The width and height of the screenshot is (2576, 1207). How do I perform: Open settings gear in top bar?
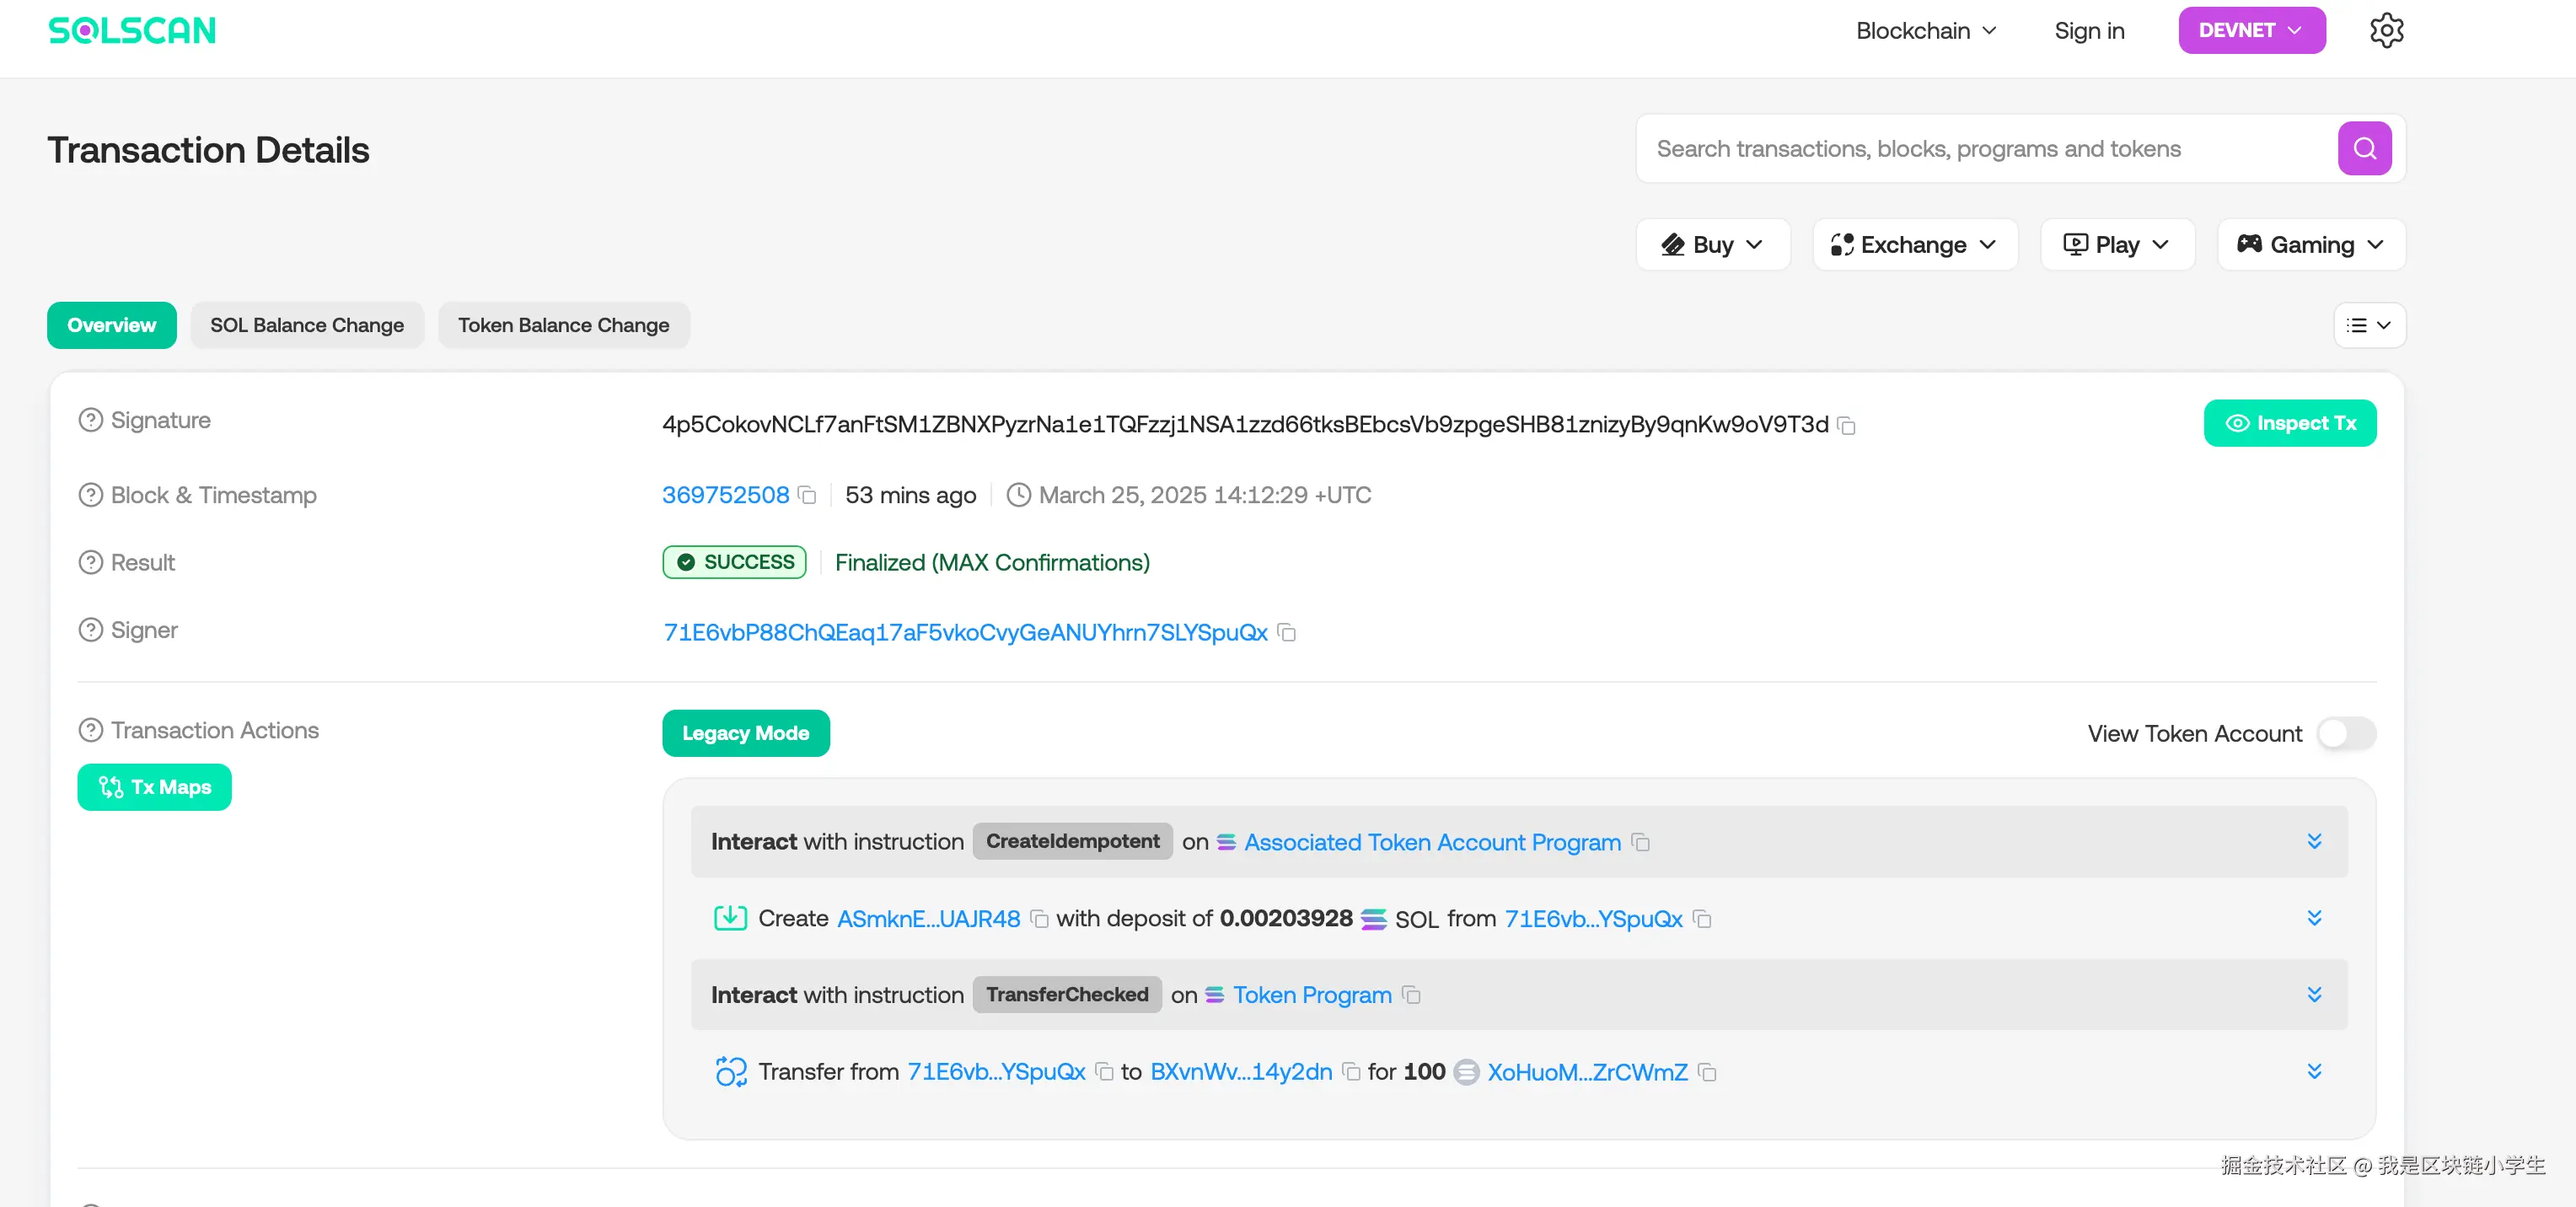pos(2386,31)
